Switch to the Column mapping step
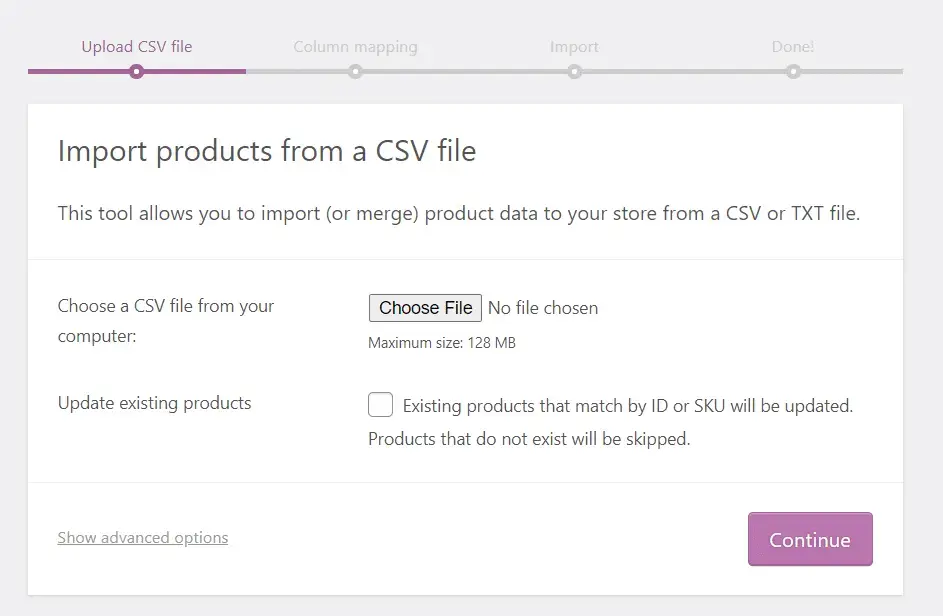 pyautogui.click(x=355, y=46)
